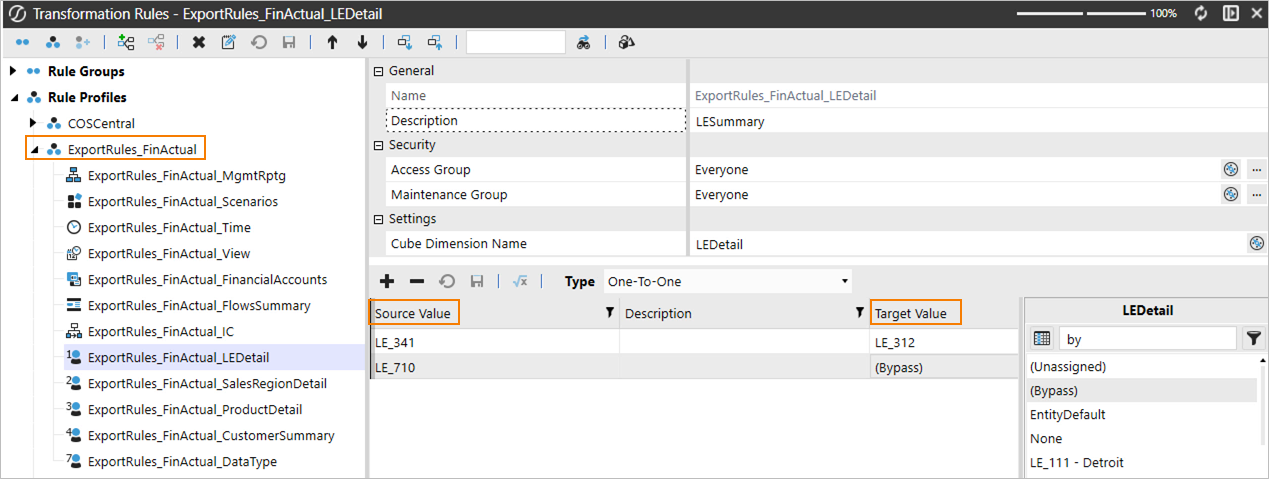Toggle the LEDetail member filter funnel
1269x479 pixels.
[1252, 339]
